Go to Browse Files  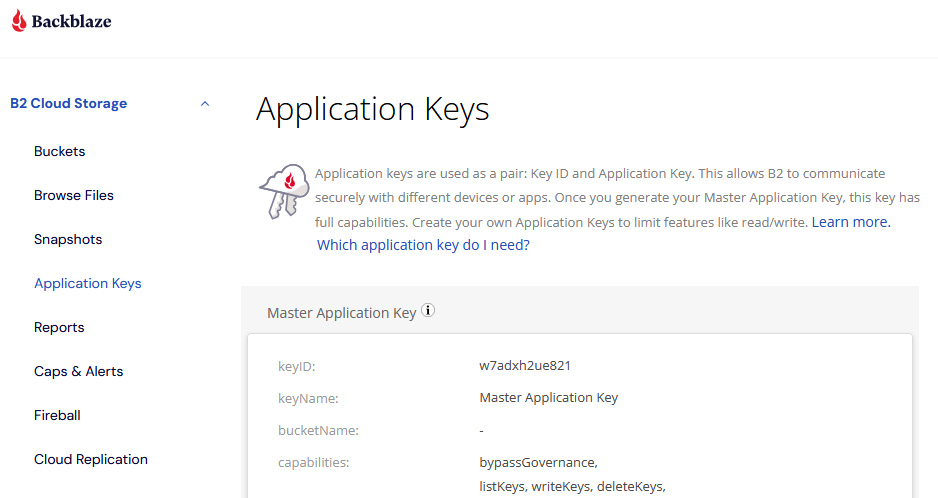74,196
